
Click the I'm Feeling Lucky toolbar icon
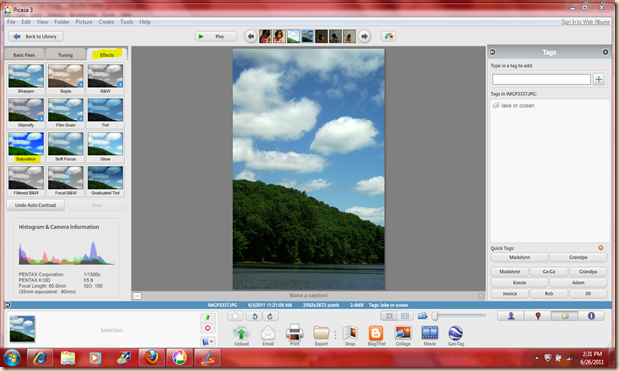389,36
